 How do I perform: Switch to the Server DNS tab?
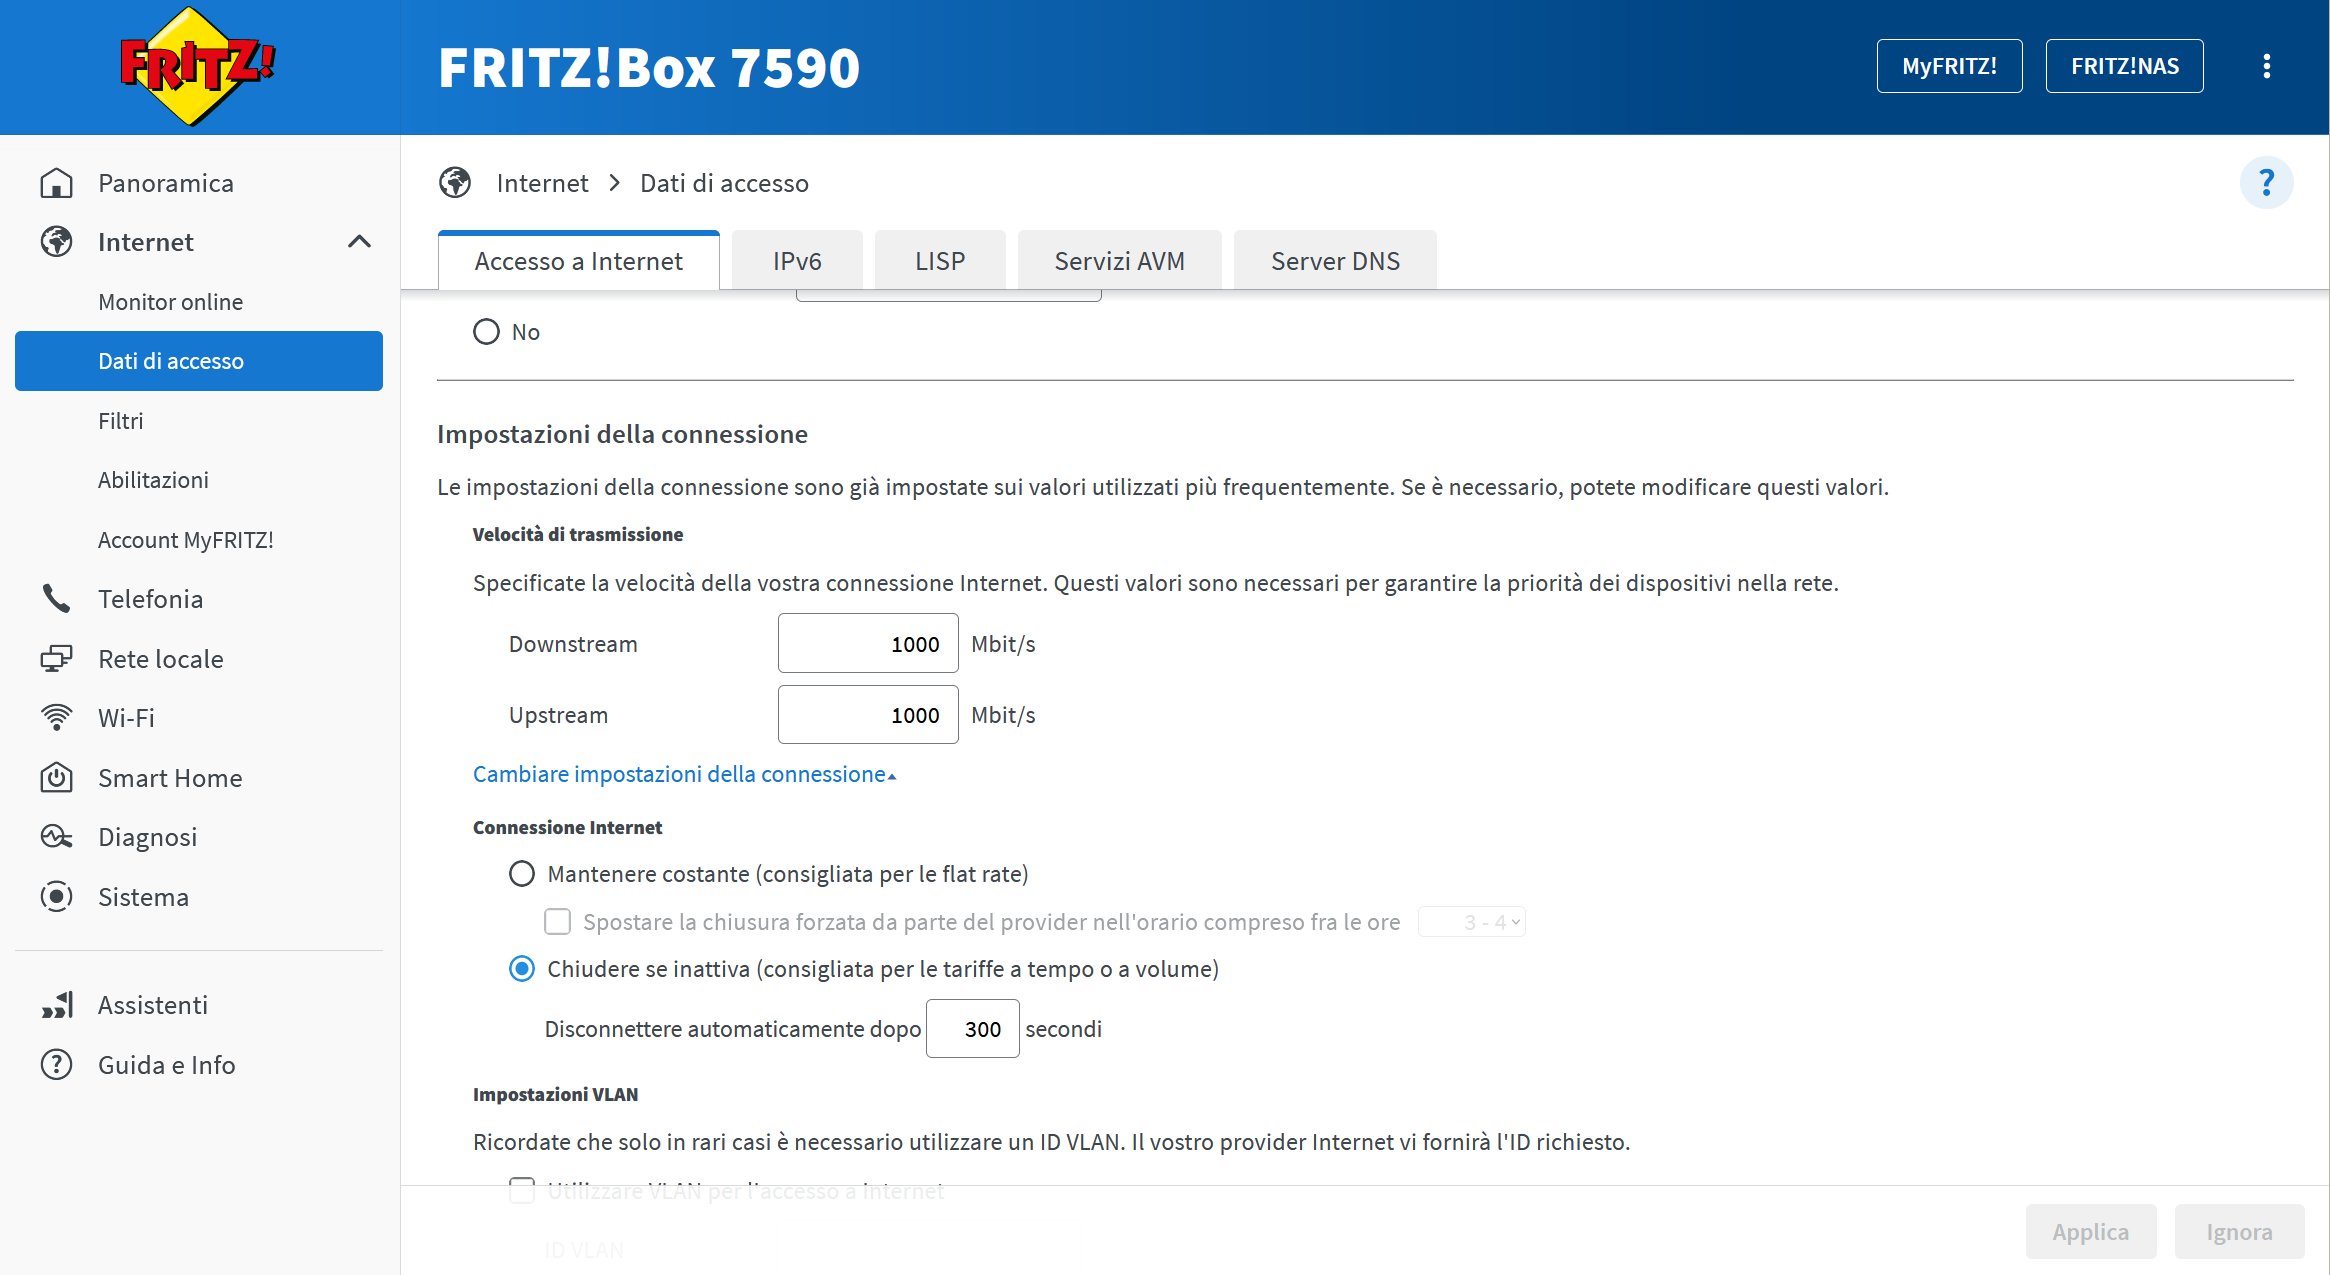(1335, 261)
